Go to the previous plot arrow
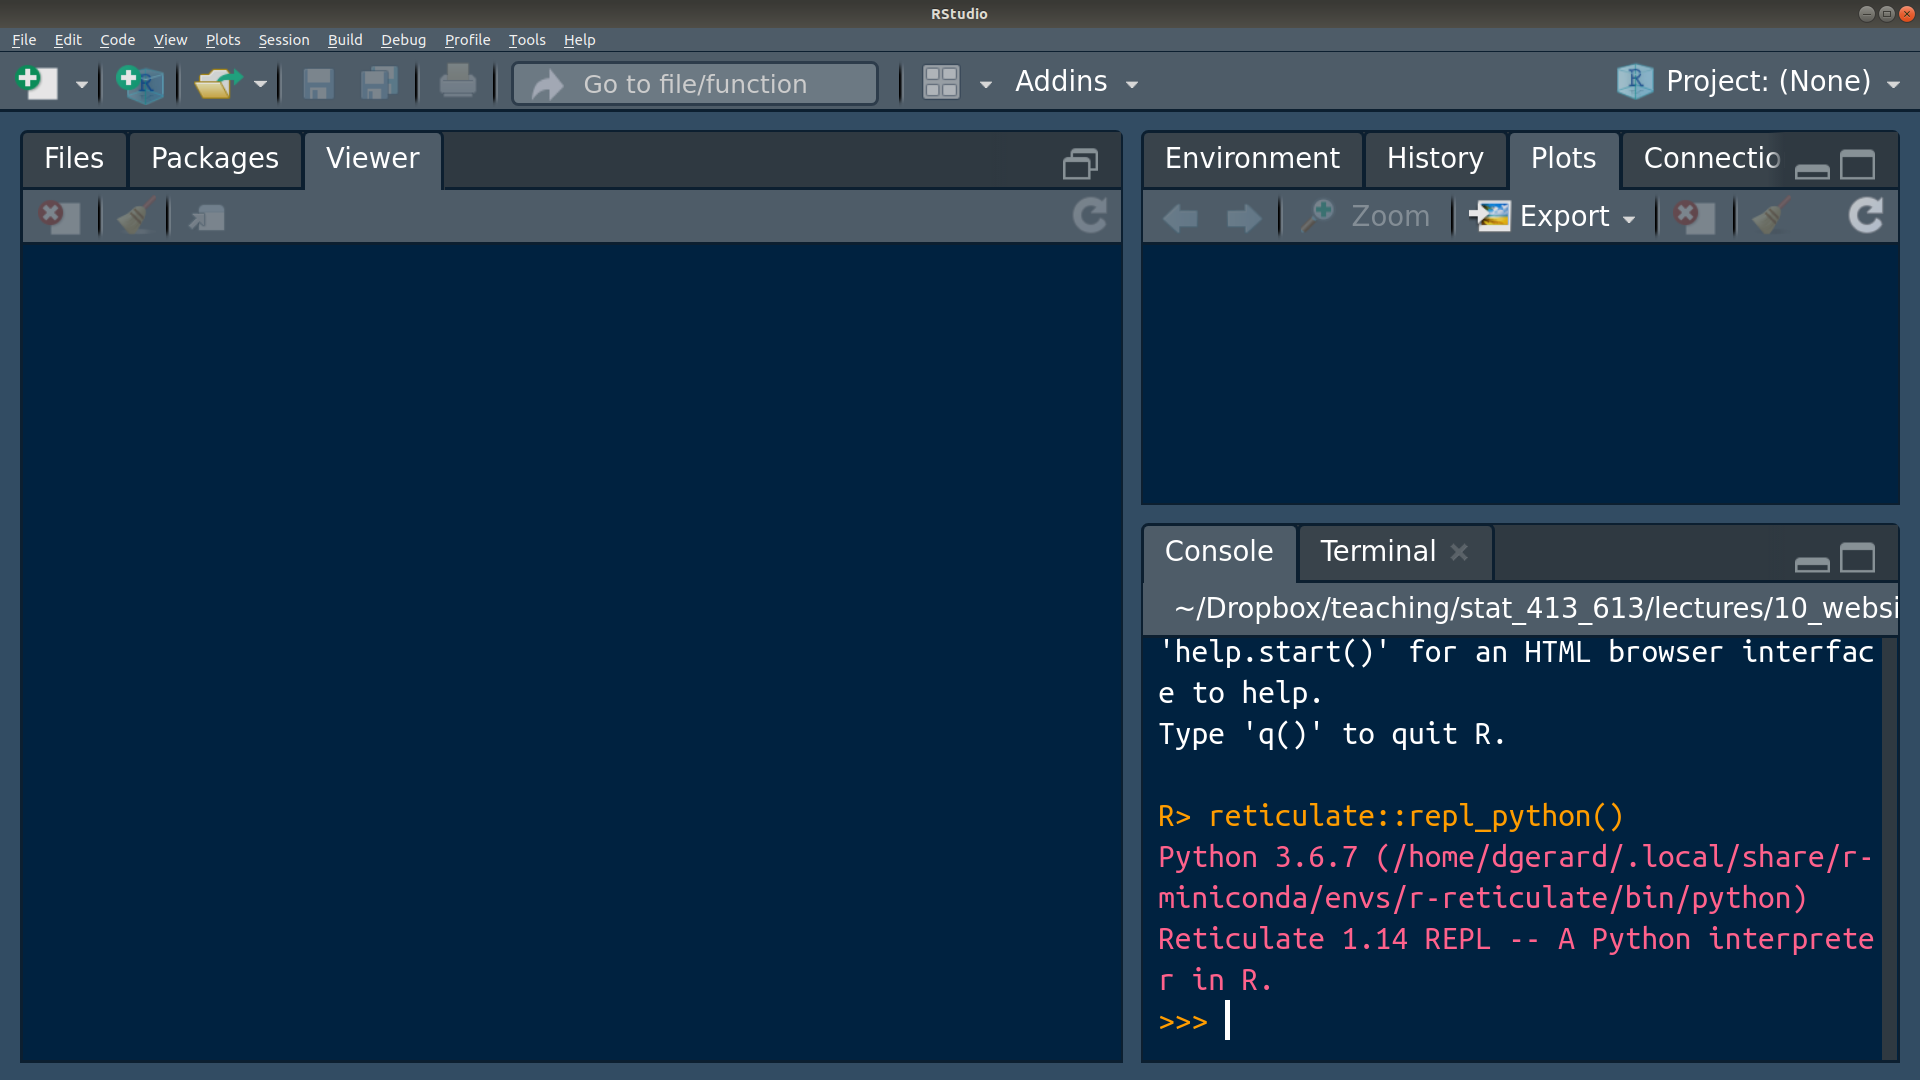Screen dimensions: 1920x1080 click(x=1180, y=217)
